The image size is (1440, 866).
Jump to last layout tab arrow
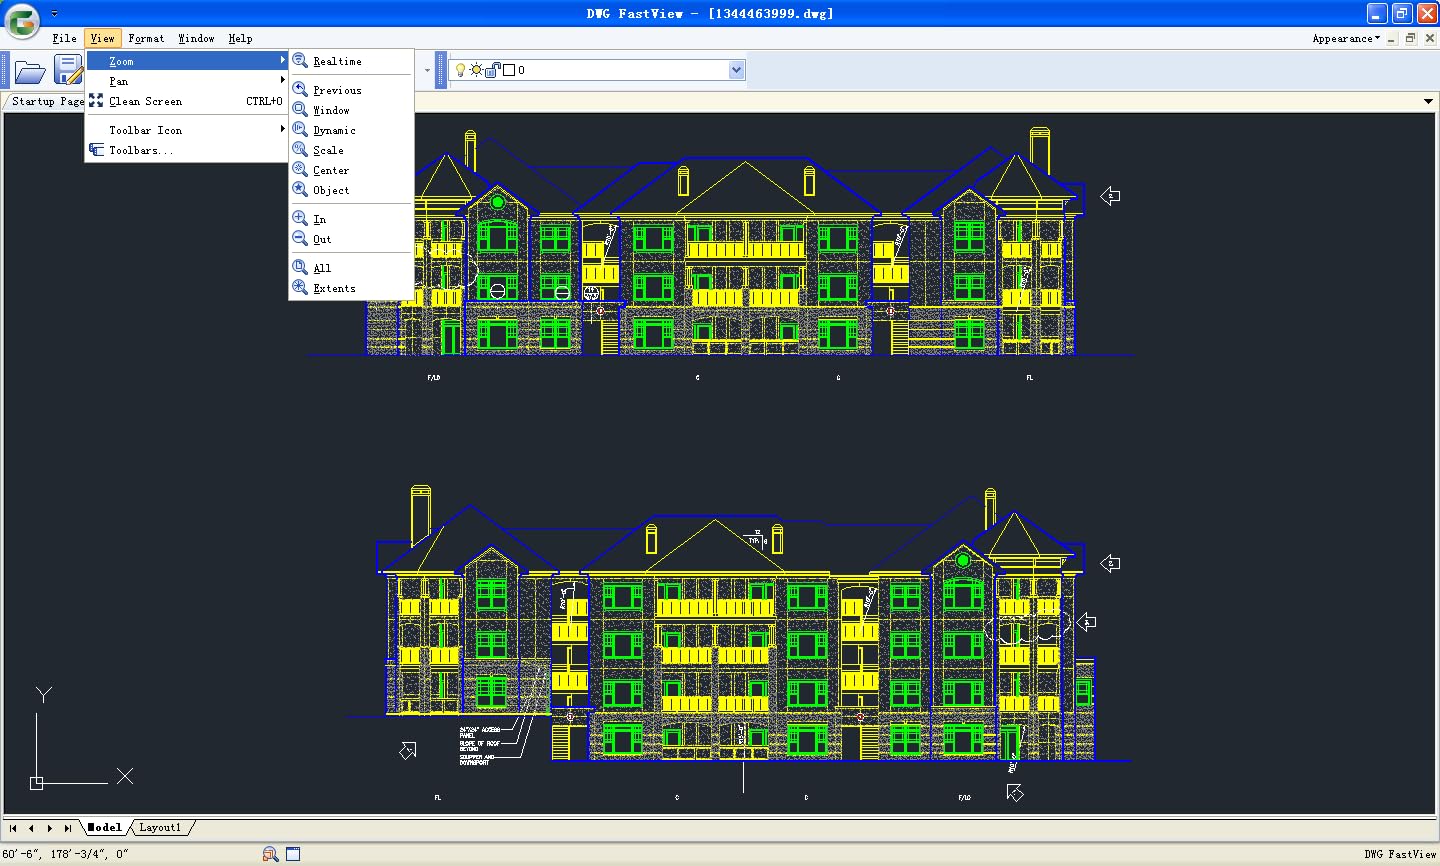[67, 828]
